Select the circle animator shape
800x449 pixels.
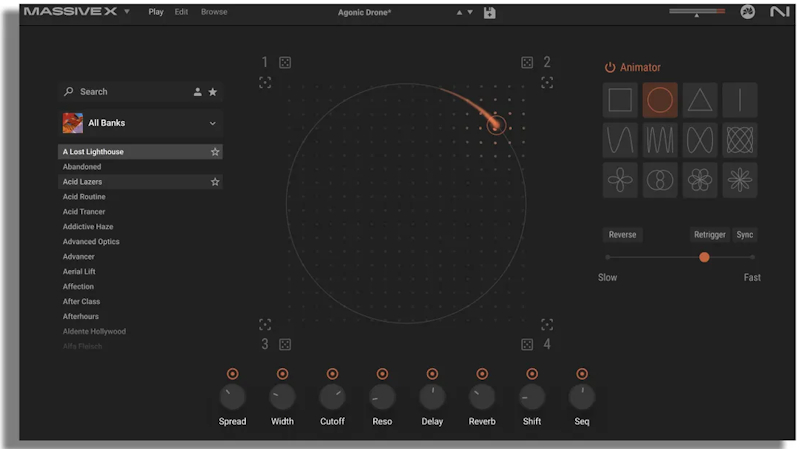tap(660, 100)
